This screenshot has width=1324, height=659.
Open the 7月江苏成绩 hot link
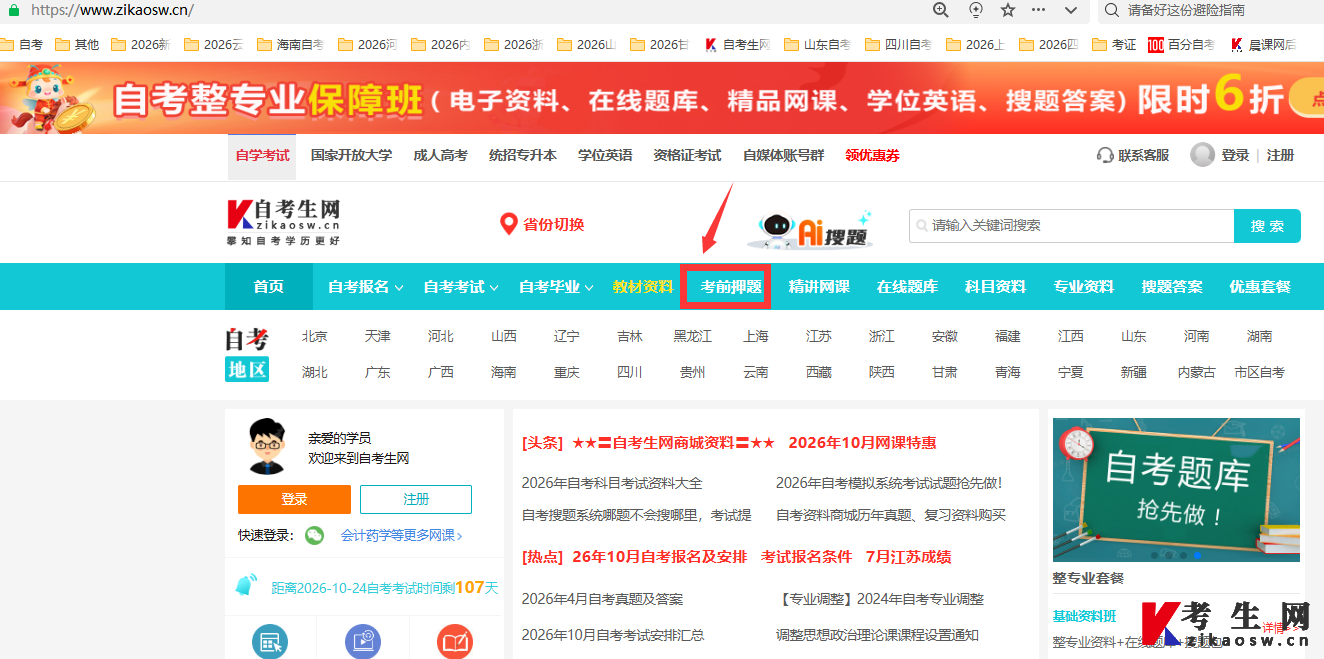coord(908,557)
